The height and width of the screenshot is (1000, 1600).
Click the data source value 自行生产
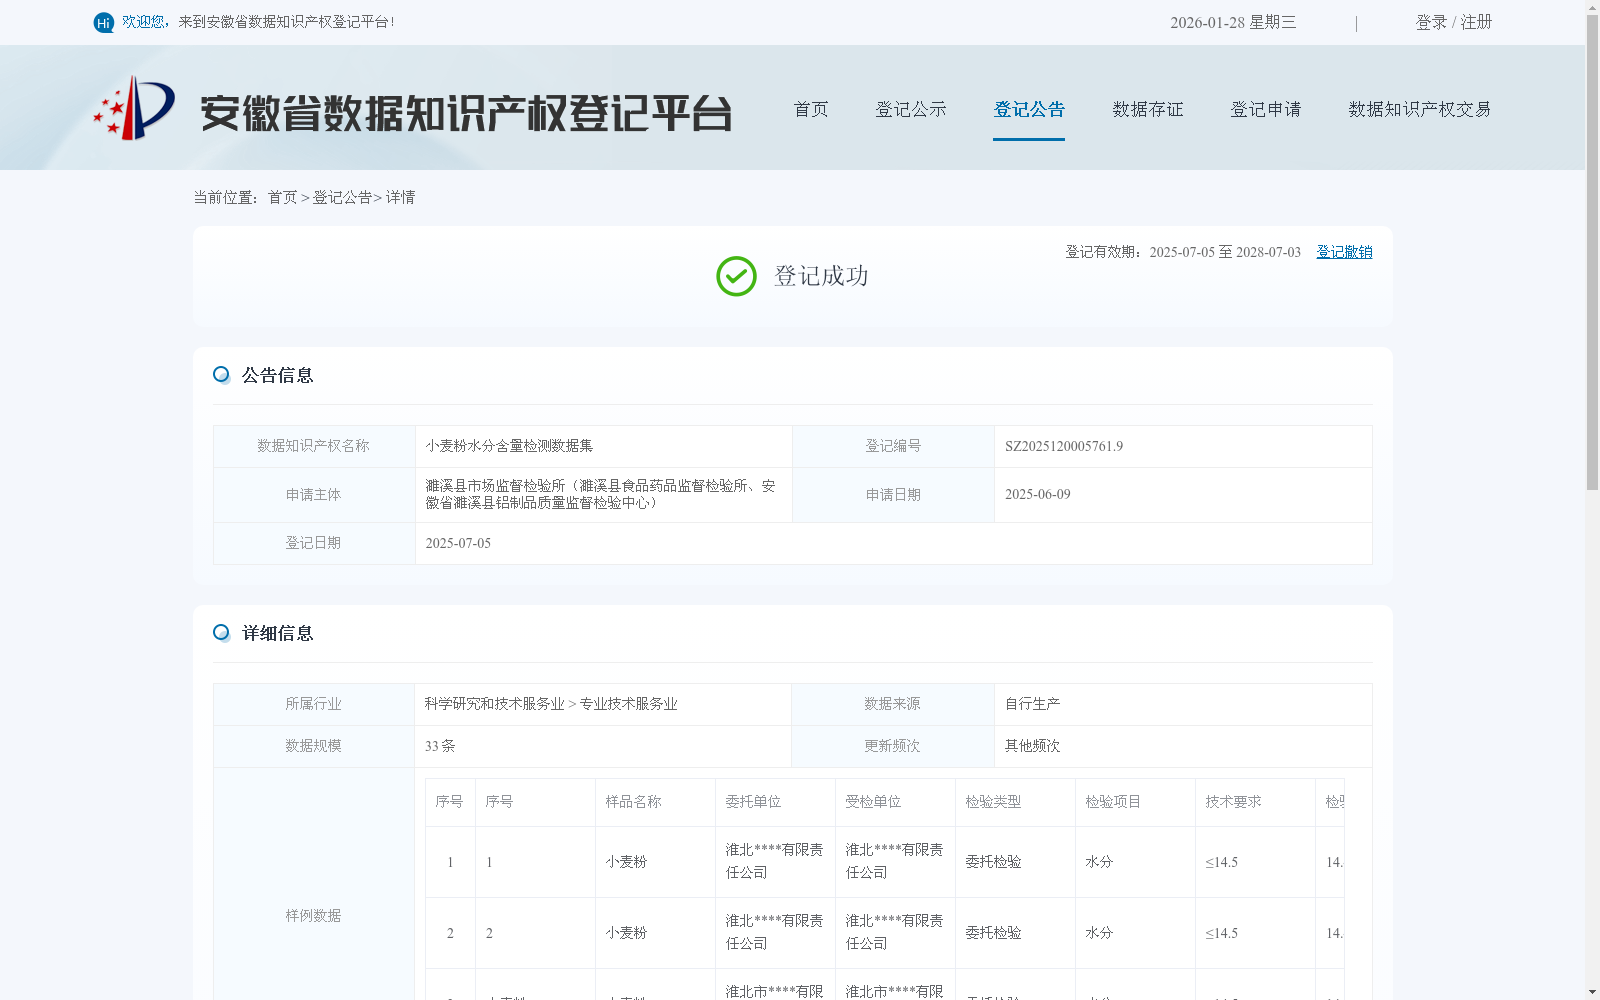click(x=1033, y=704)
